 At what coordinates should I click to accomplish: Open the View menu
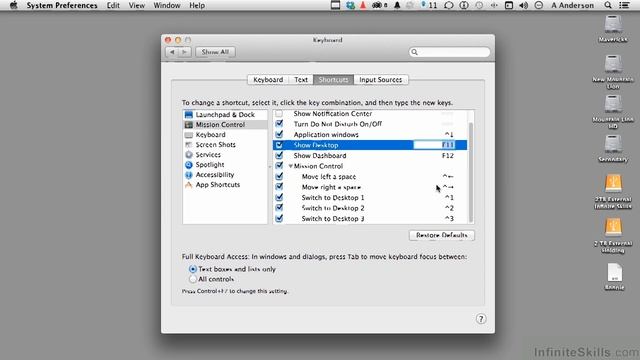[x=137, y=5]
